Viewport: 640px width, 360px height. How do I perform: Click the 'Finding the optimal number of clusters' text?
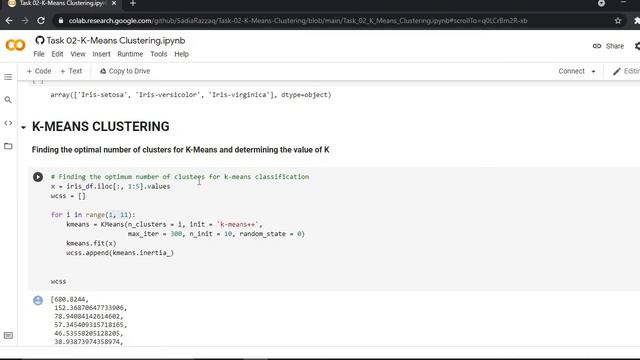(x=180, y=150)
